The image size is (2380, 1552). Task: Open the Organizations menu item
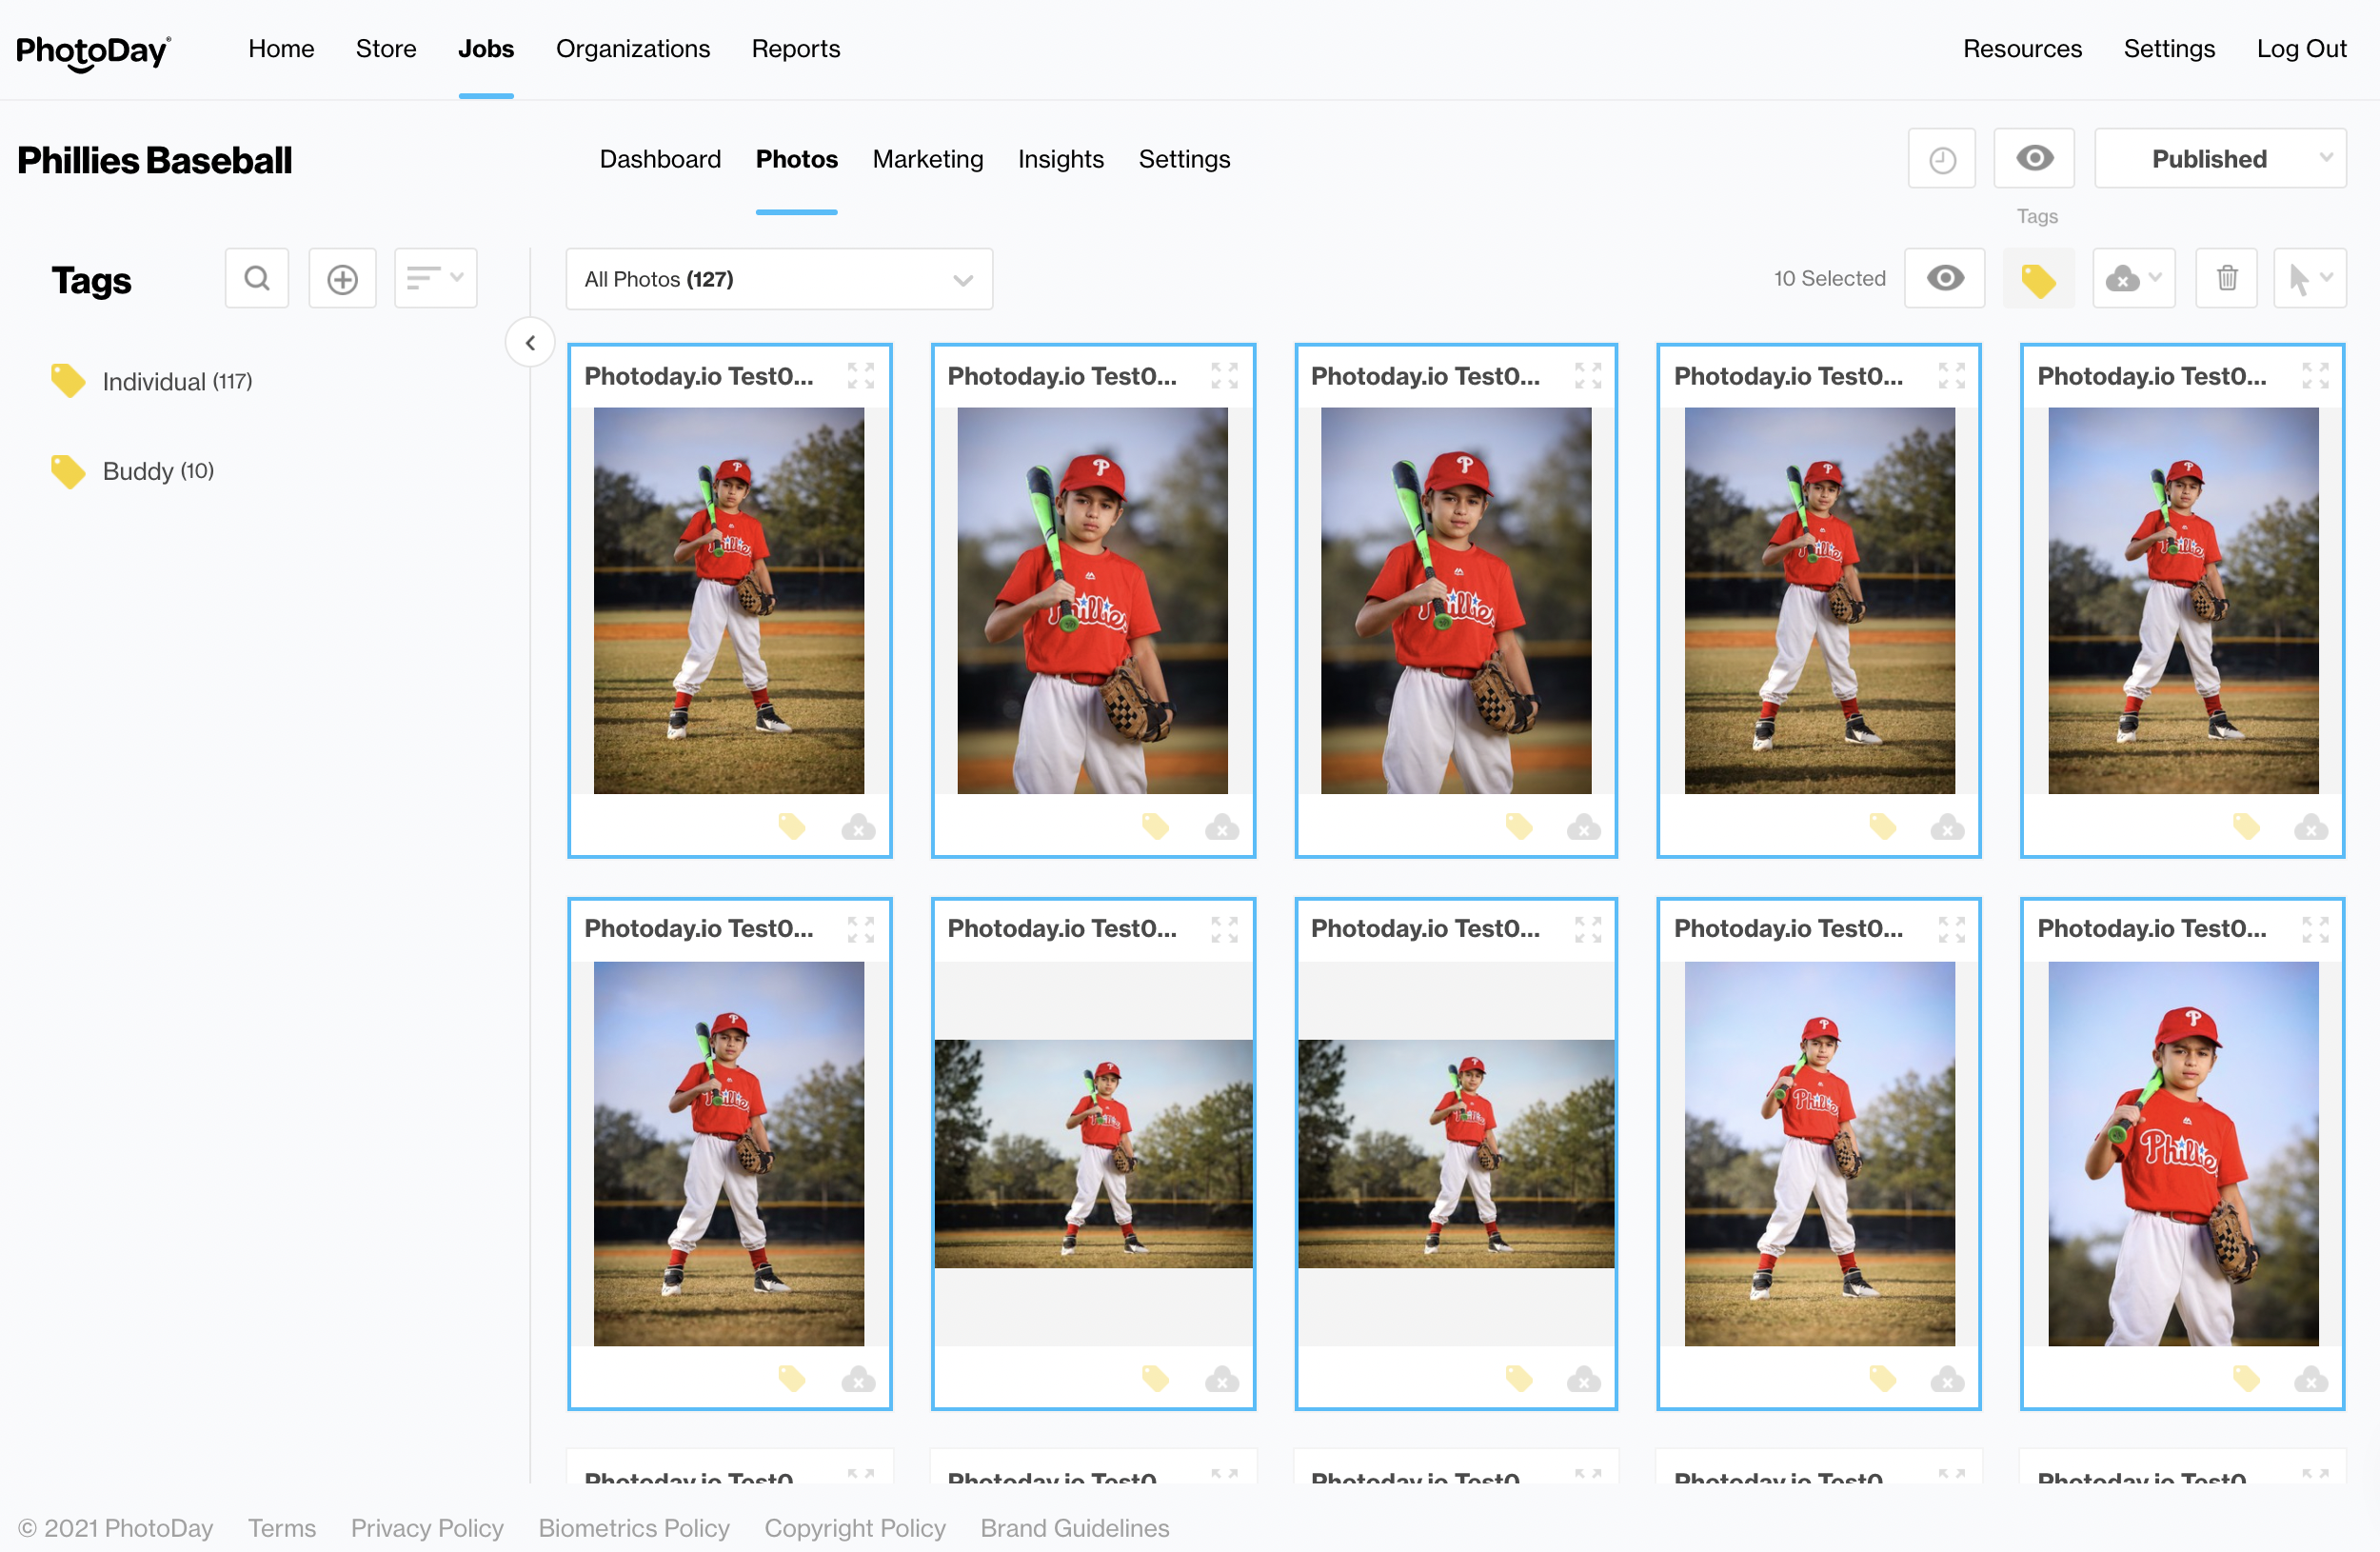click(632, 49)
